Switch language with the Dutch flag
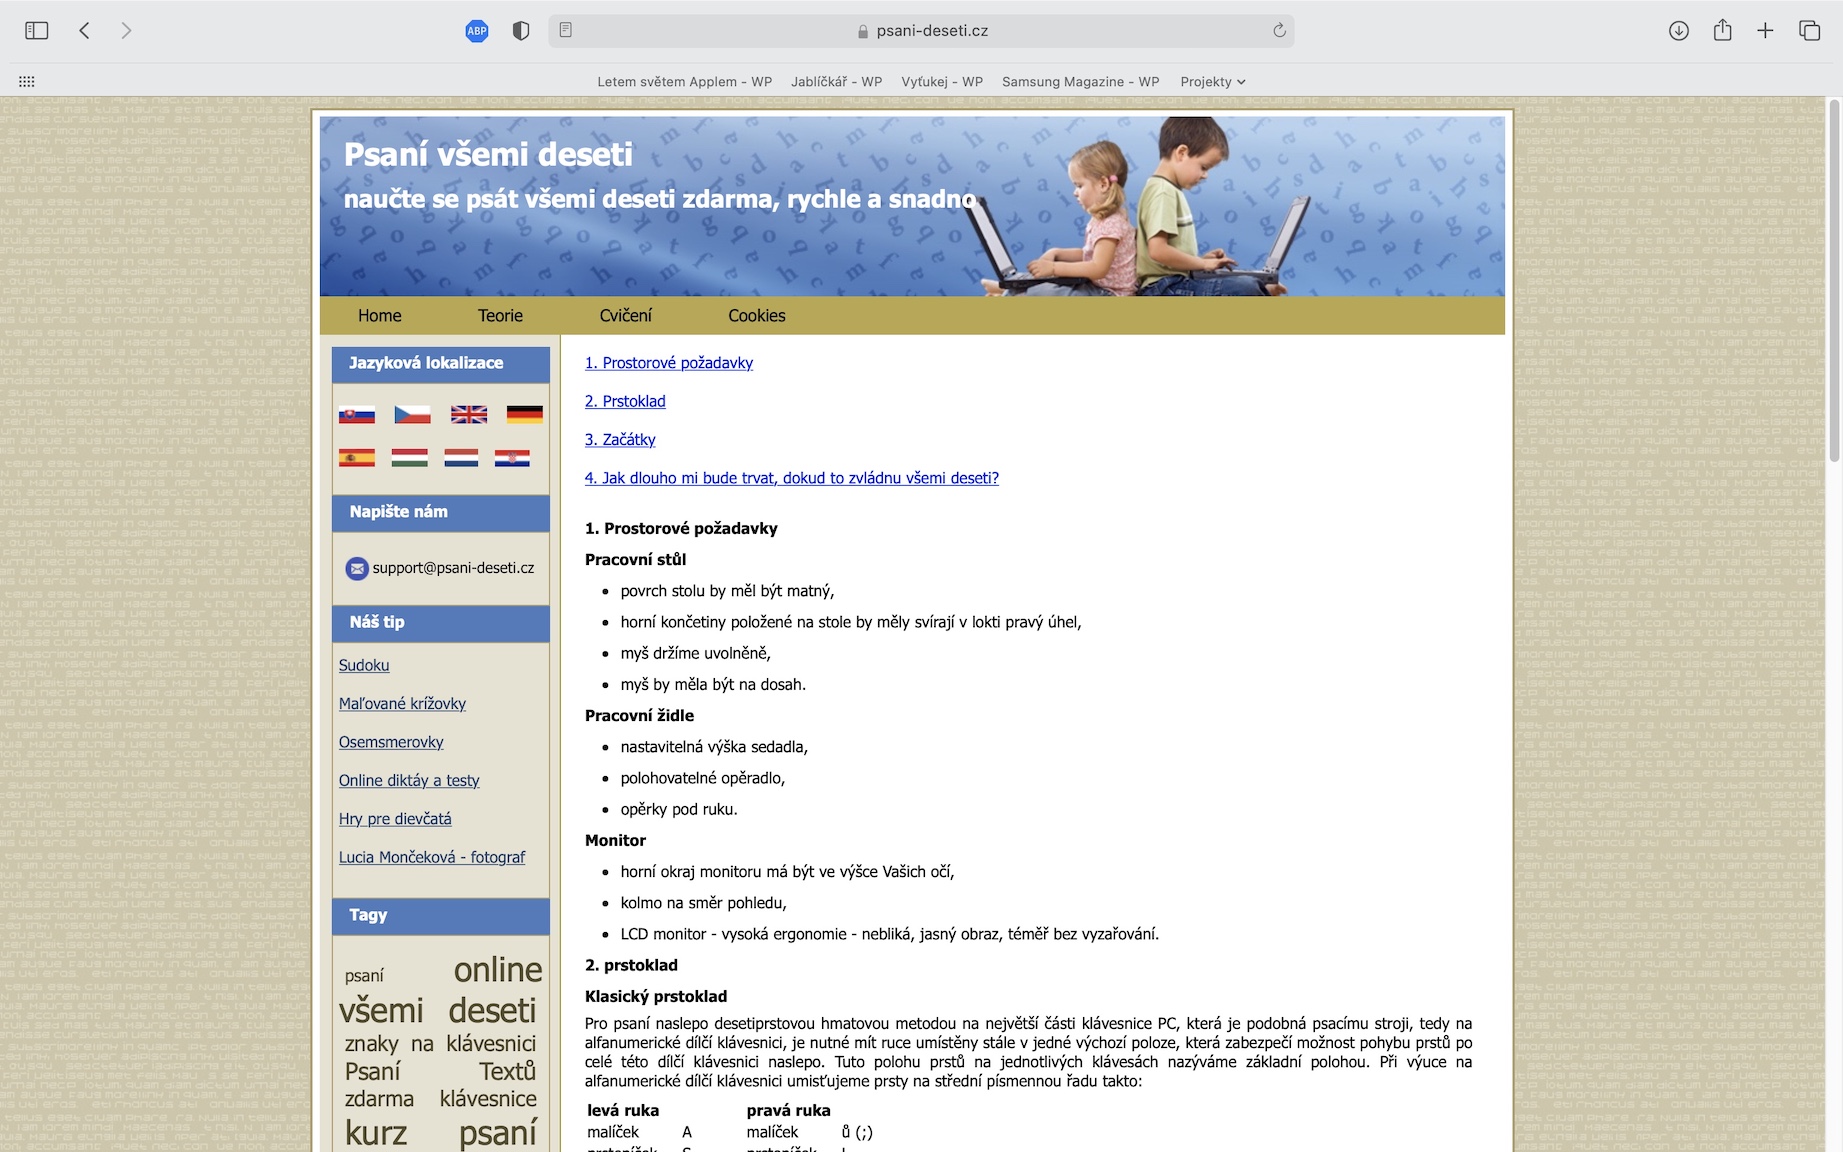Screen dimensions: 1843x1152 pos(461,458)
